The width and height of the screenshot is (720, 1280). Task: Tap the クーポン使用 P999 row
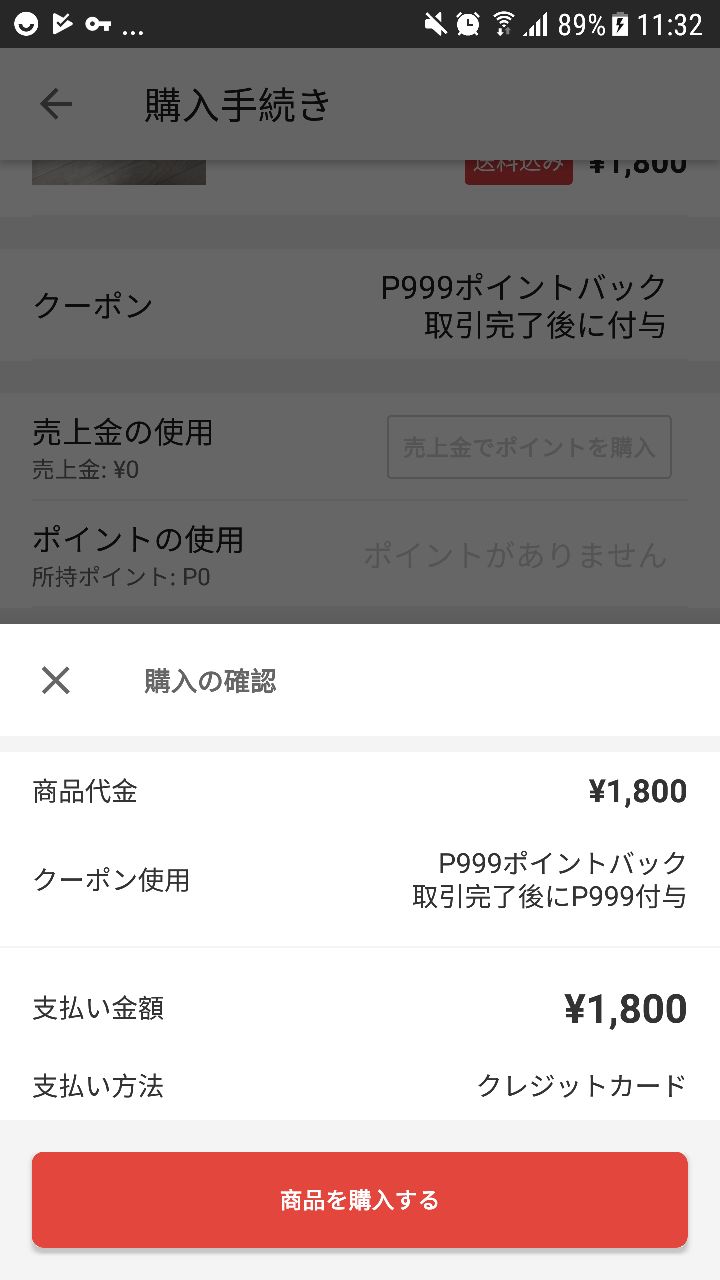pyautogui.click(x=360, y=879)
